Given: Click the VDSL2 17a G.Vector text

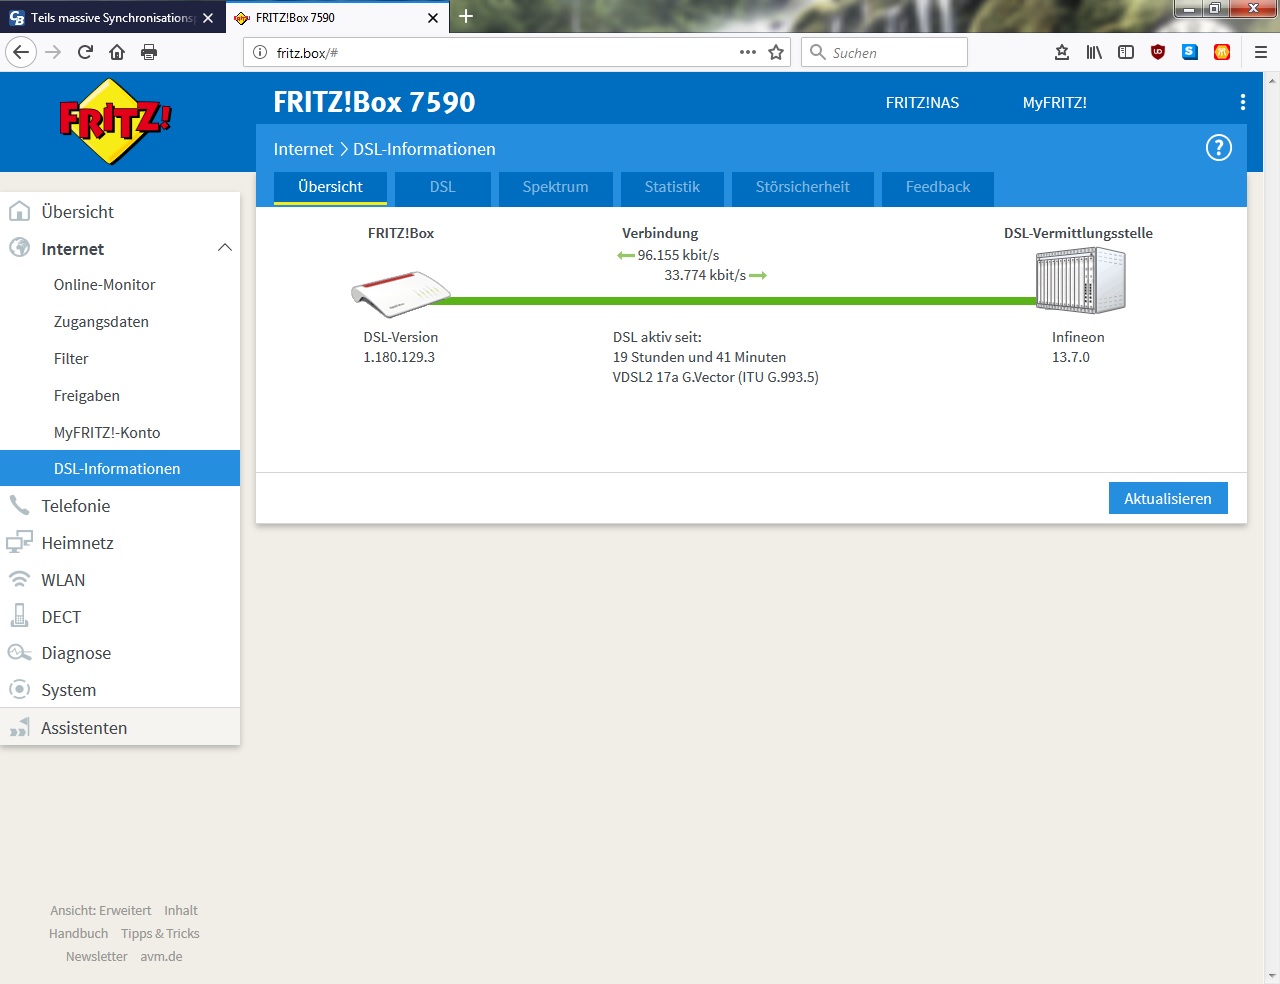Looking at the screenshot, I should click(x=716, y=377).
